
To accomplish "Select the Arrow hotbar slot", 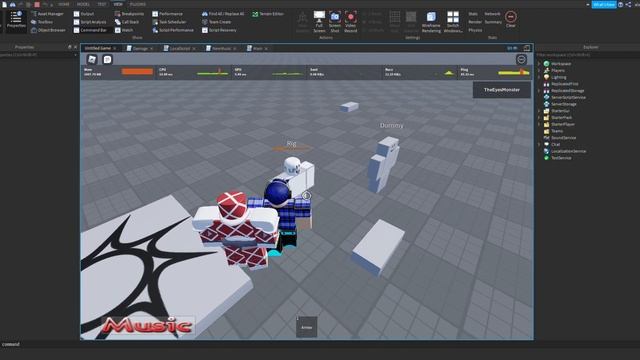I will [307, 327].
